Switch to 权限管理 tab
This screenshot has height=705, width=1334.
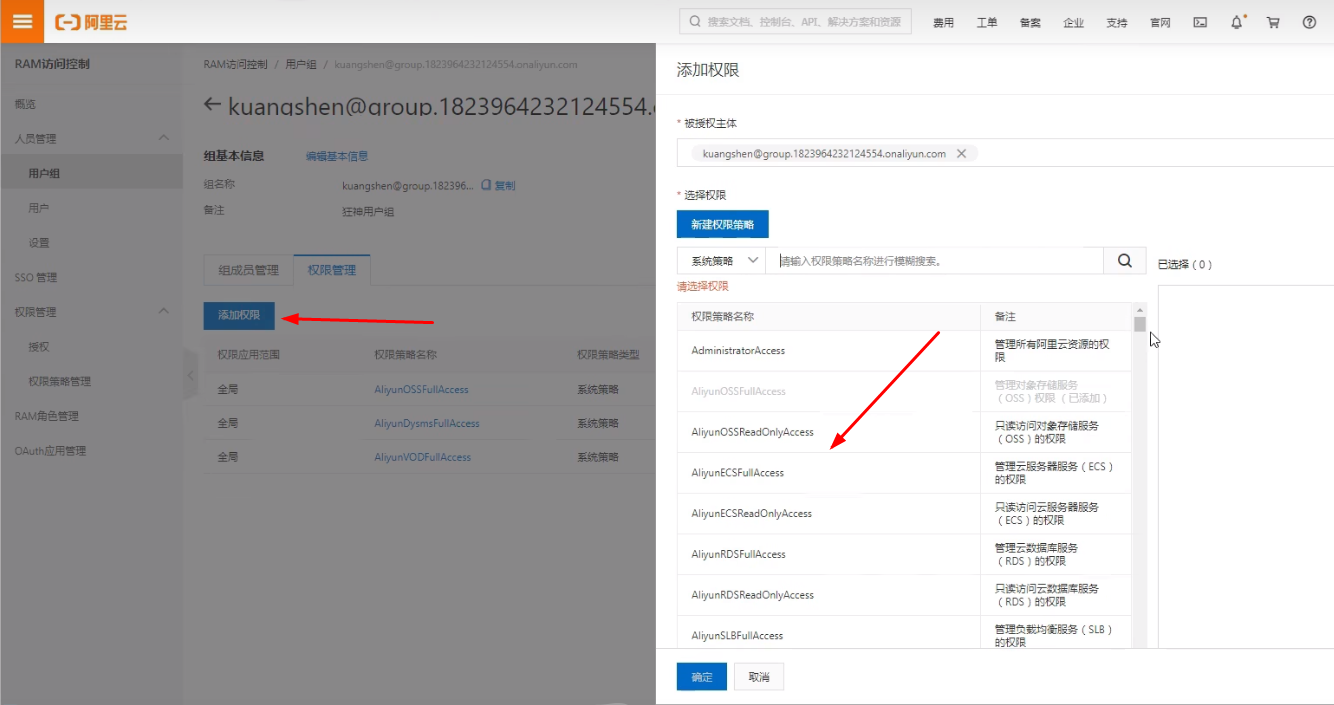coord(332,270)
